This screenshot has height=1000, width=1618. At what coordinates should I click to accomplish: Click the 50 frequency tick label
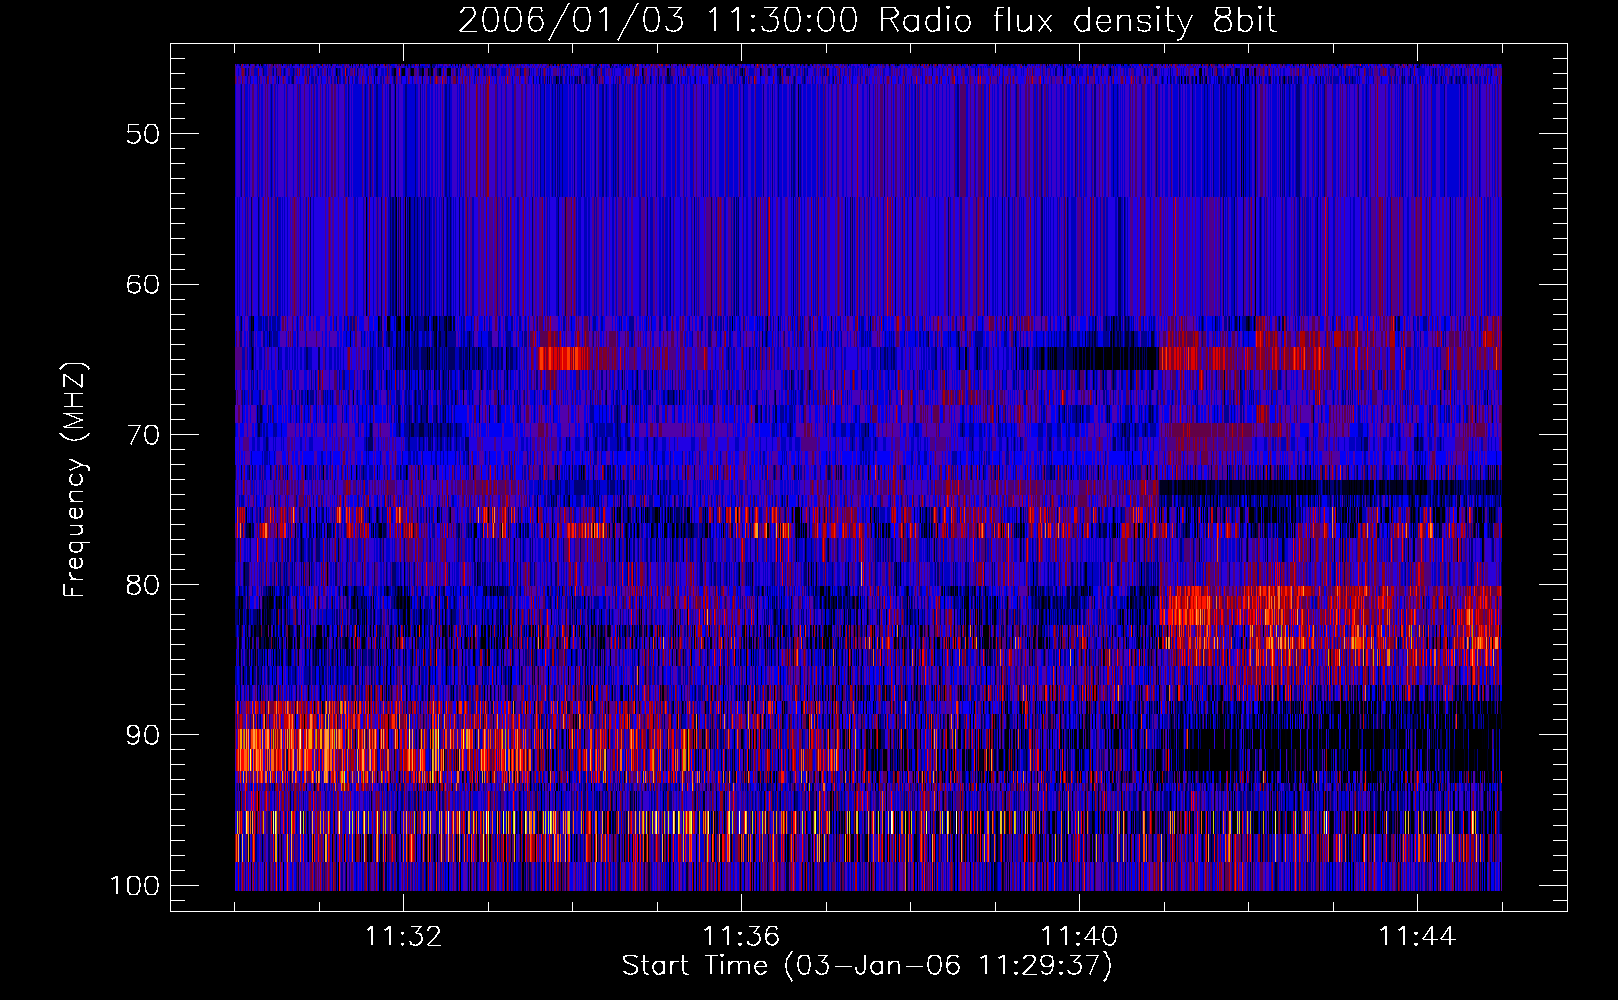(143, 134)
